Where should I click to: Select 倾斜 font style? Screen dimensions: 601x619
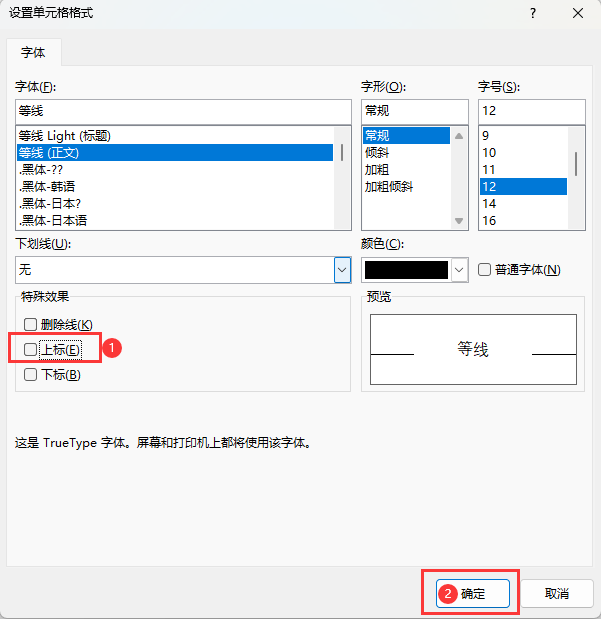pyautogui.click(x=406, y=153)
